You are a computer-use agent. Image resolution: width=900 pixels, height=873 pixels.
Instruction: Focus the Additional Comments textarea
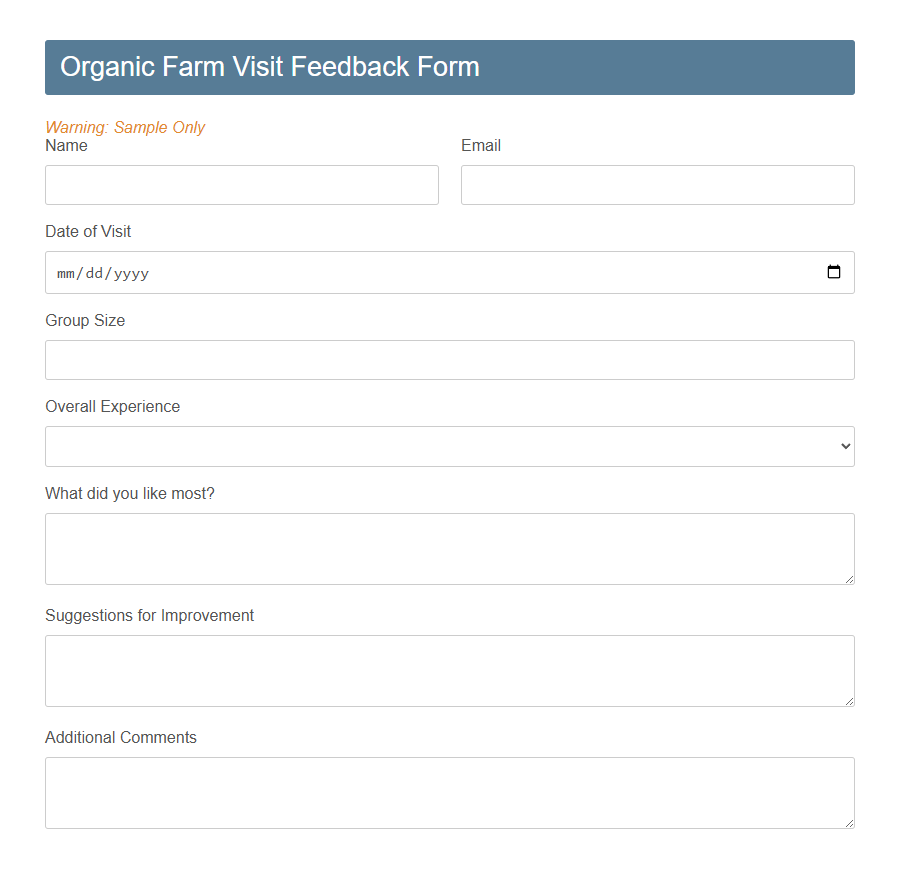click(x=450, y=792)
